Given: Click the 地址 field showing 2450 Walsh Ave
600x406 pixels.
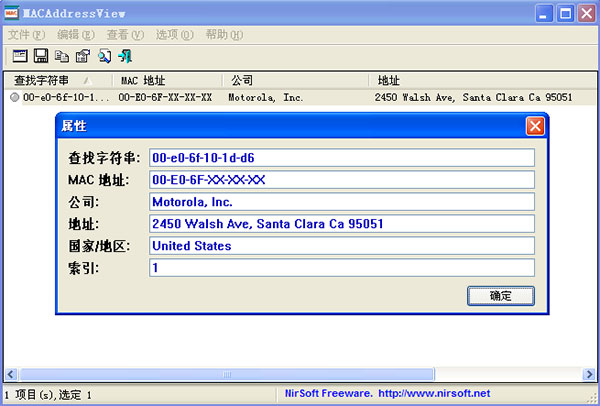Looking at the screenshot, I should (x=342, y=224).
